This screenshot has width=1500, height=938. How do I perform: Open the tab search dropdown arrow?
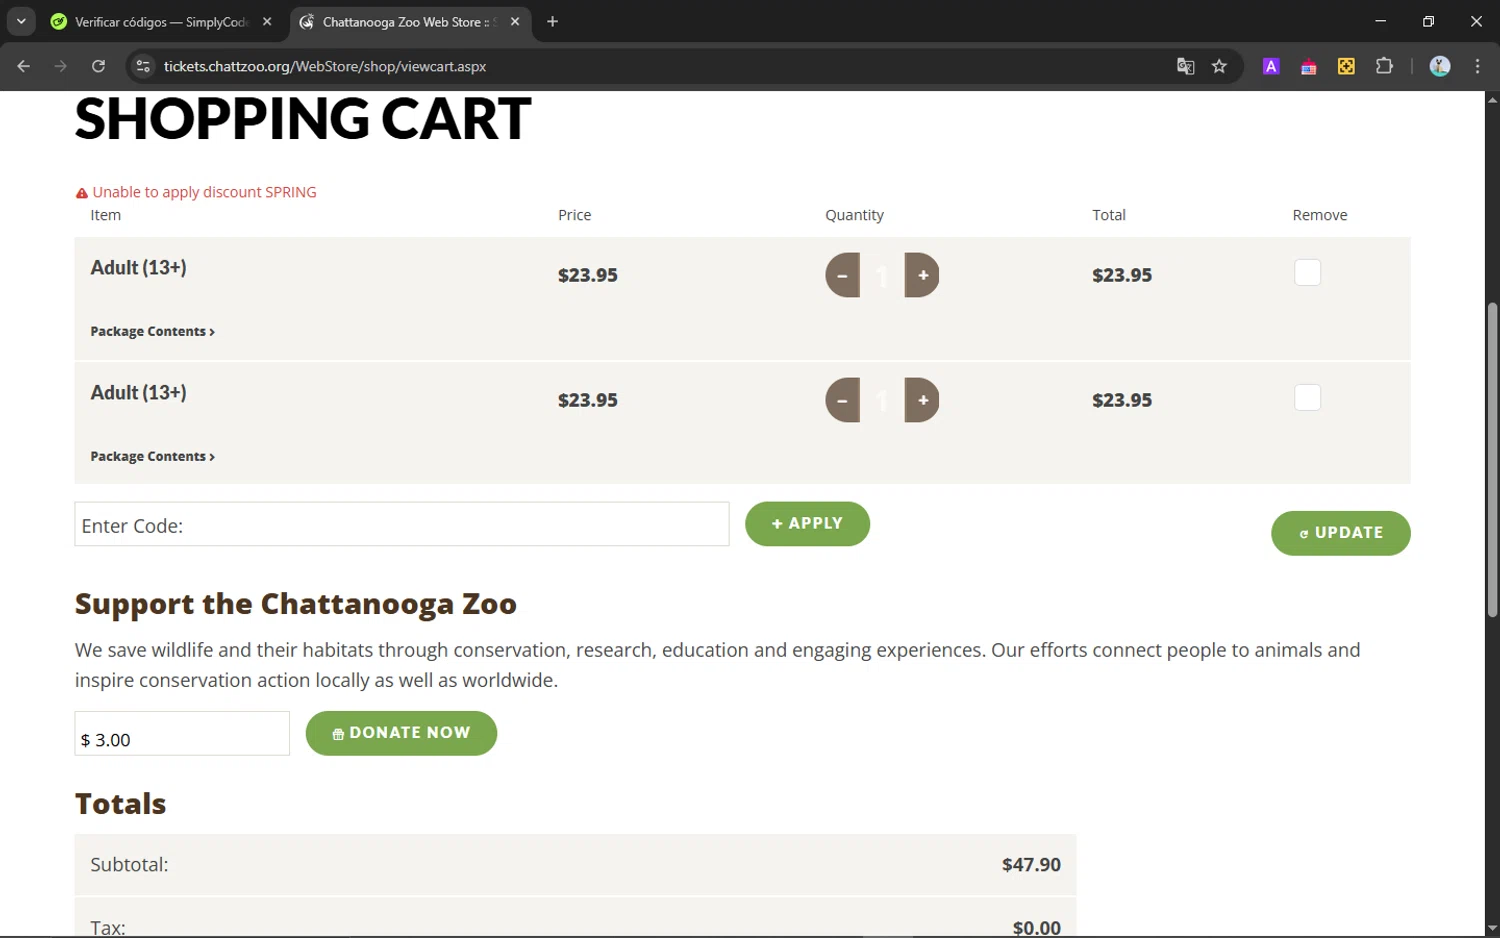[21, 21]
